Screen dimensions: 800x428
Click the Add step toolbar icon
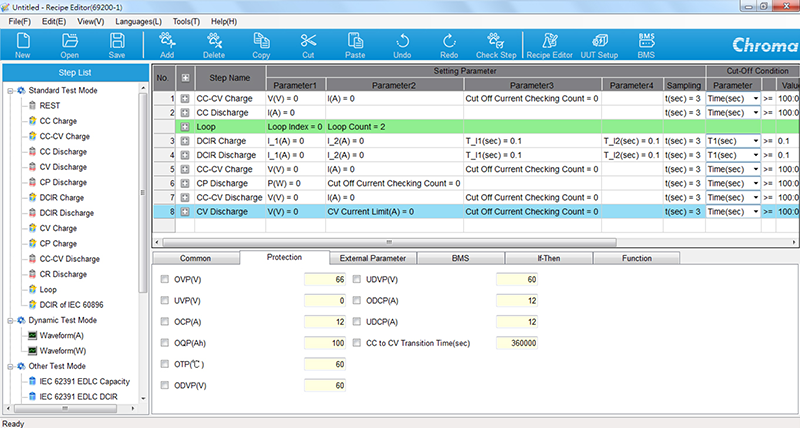167,45
